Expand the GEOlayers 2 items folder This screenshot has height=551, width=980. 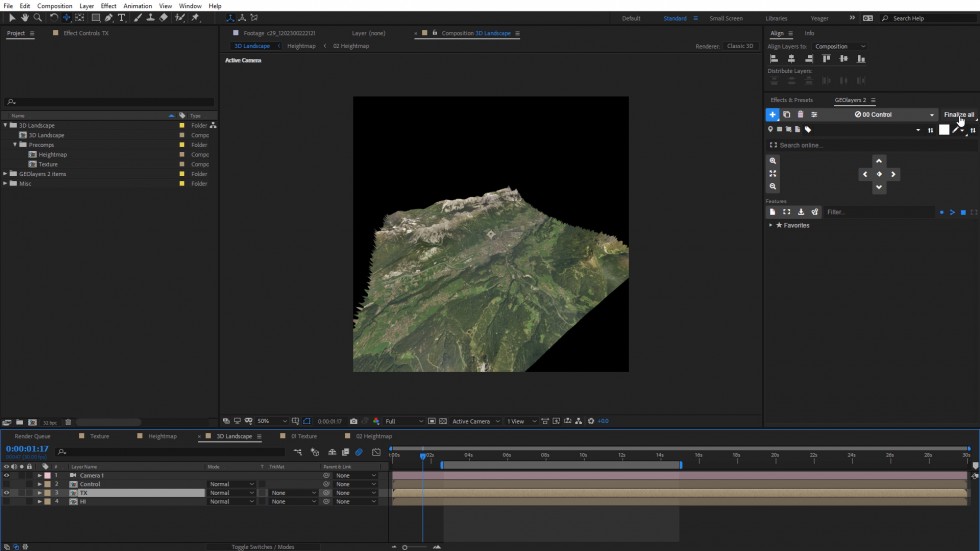tap(5, 174)
